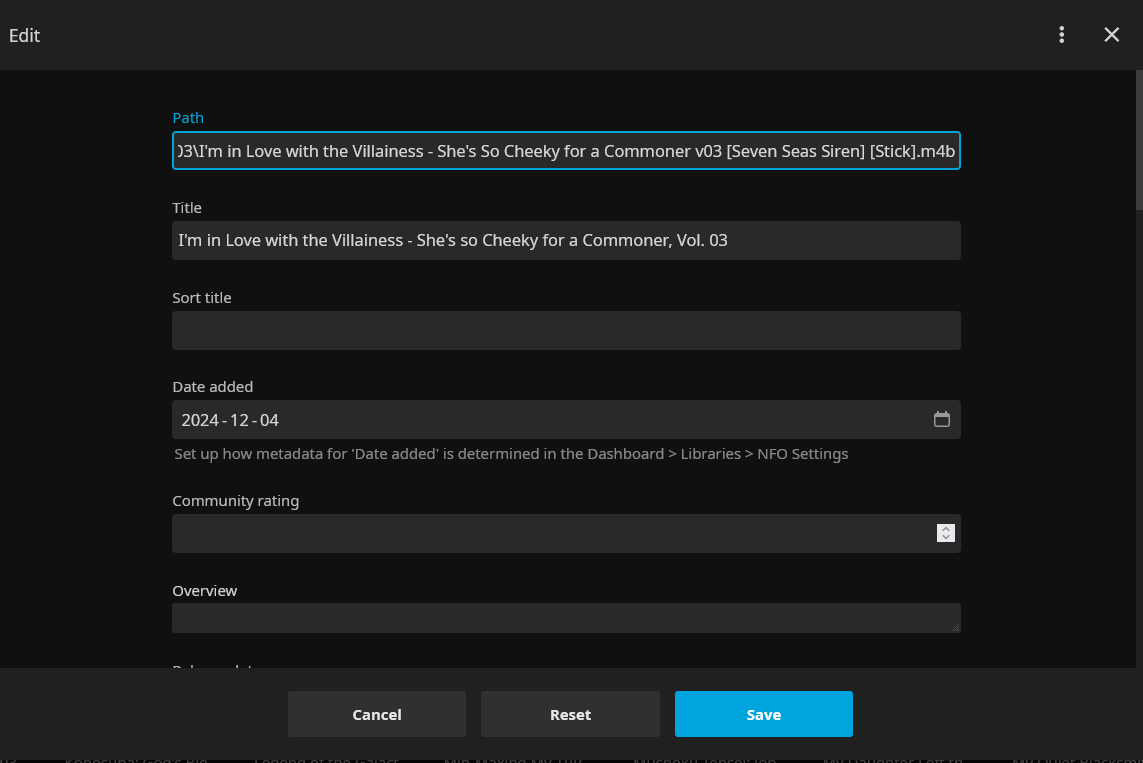Close the Edit dialog with X
1143x763 pixels.
pos(1111,35)
